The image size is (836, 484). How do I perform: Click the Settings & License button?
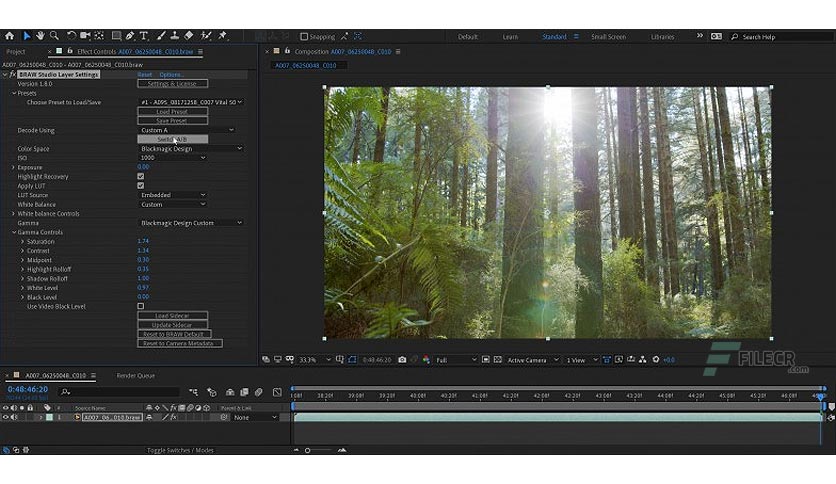172,84
